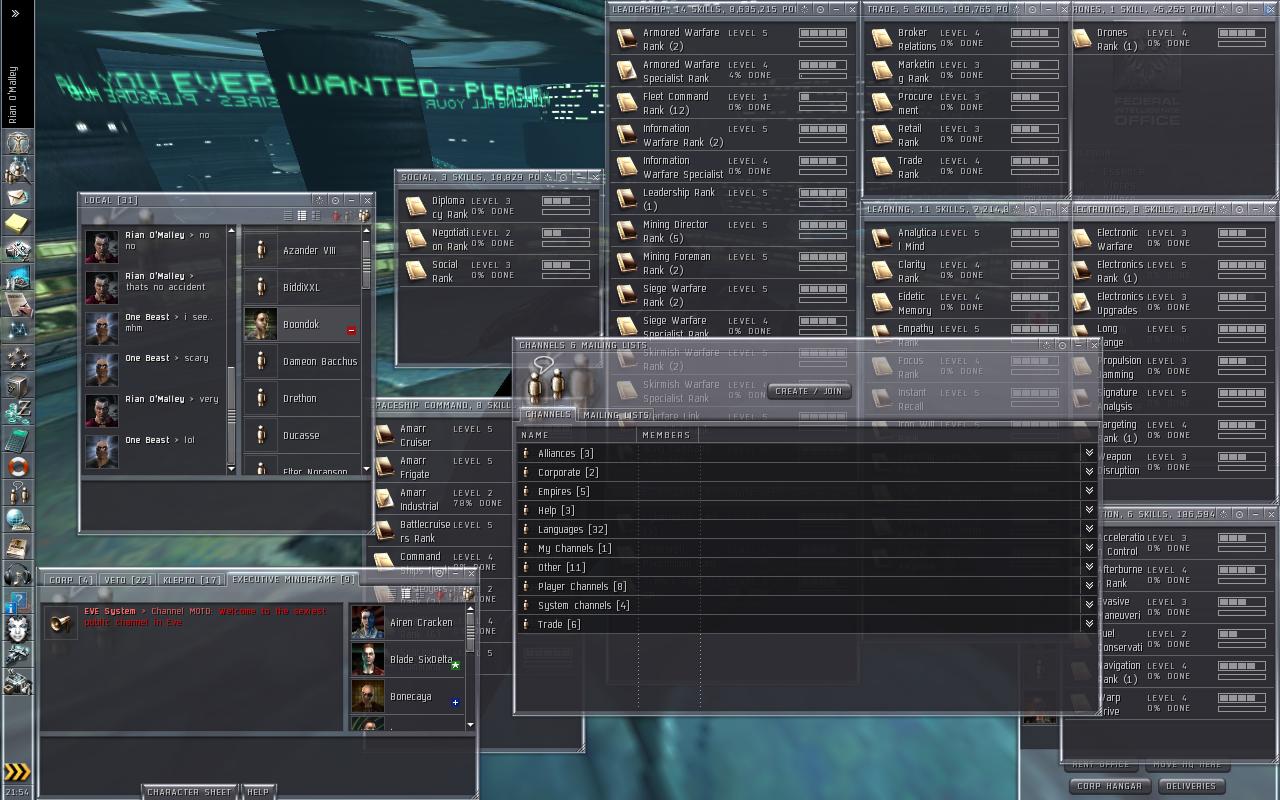
Task: Toggle the red figure icon in Local toolbar
Action: 337,215
